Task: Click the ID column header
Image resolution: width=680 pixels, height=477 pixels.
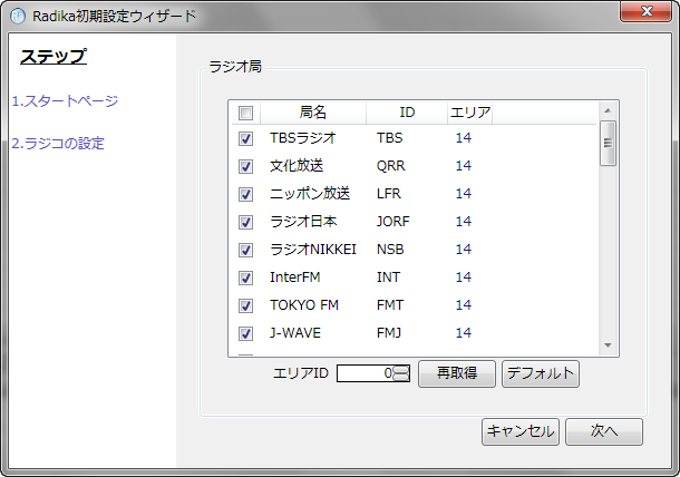Action: click(x=407, y=113)
